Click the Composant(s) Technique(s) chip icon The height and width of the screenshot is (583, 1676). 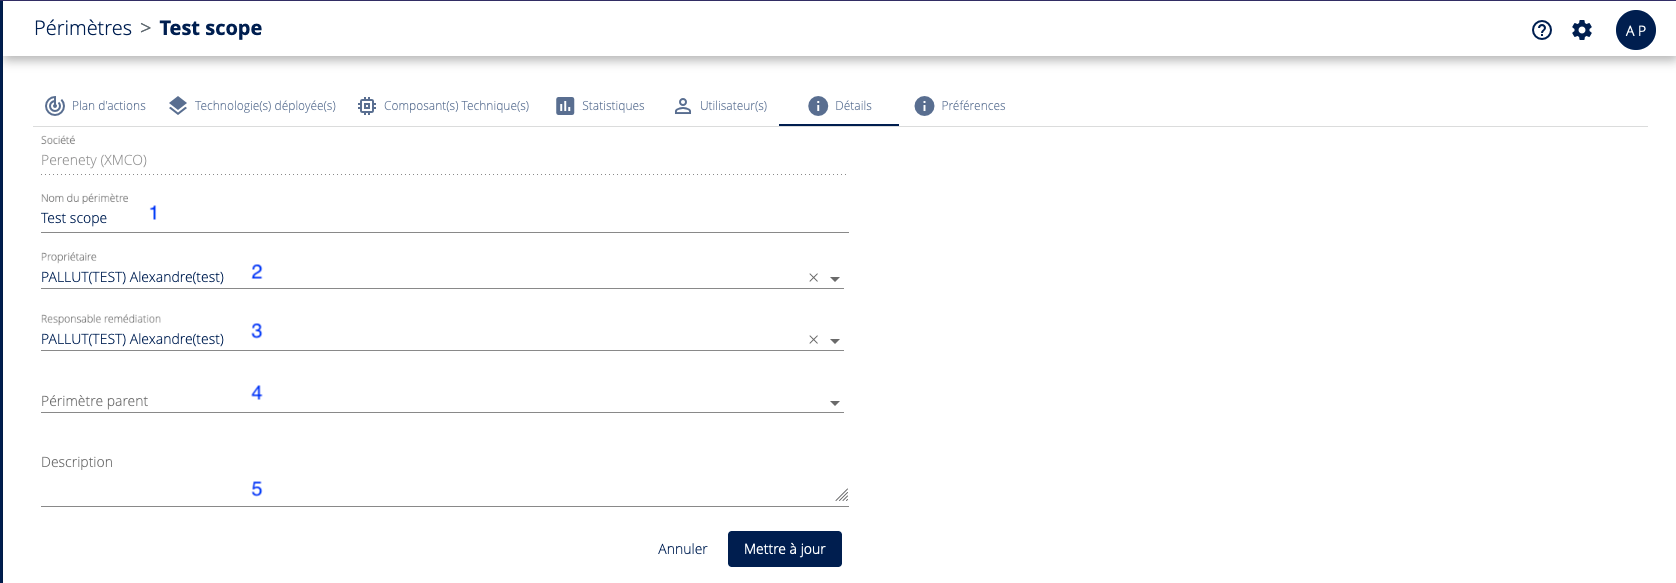pyautogui.click(x=367, y=106)
